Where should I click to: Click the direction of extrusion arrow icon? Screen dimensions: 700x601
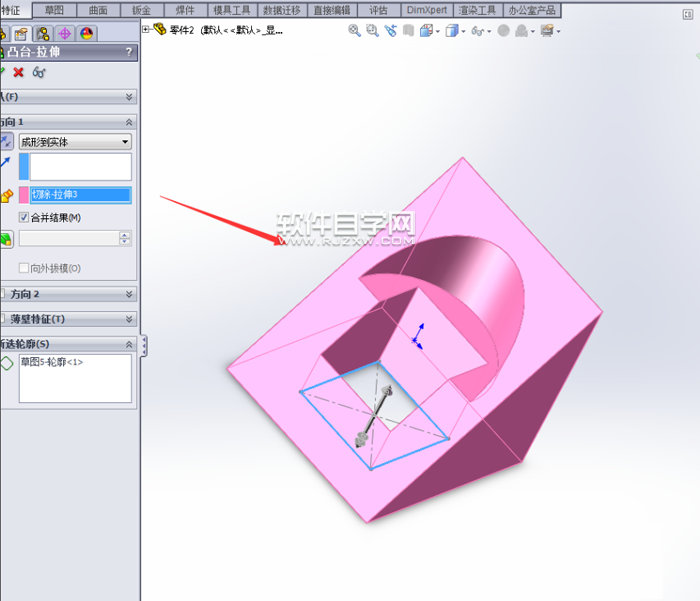point(5,162)
